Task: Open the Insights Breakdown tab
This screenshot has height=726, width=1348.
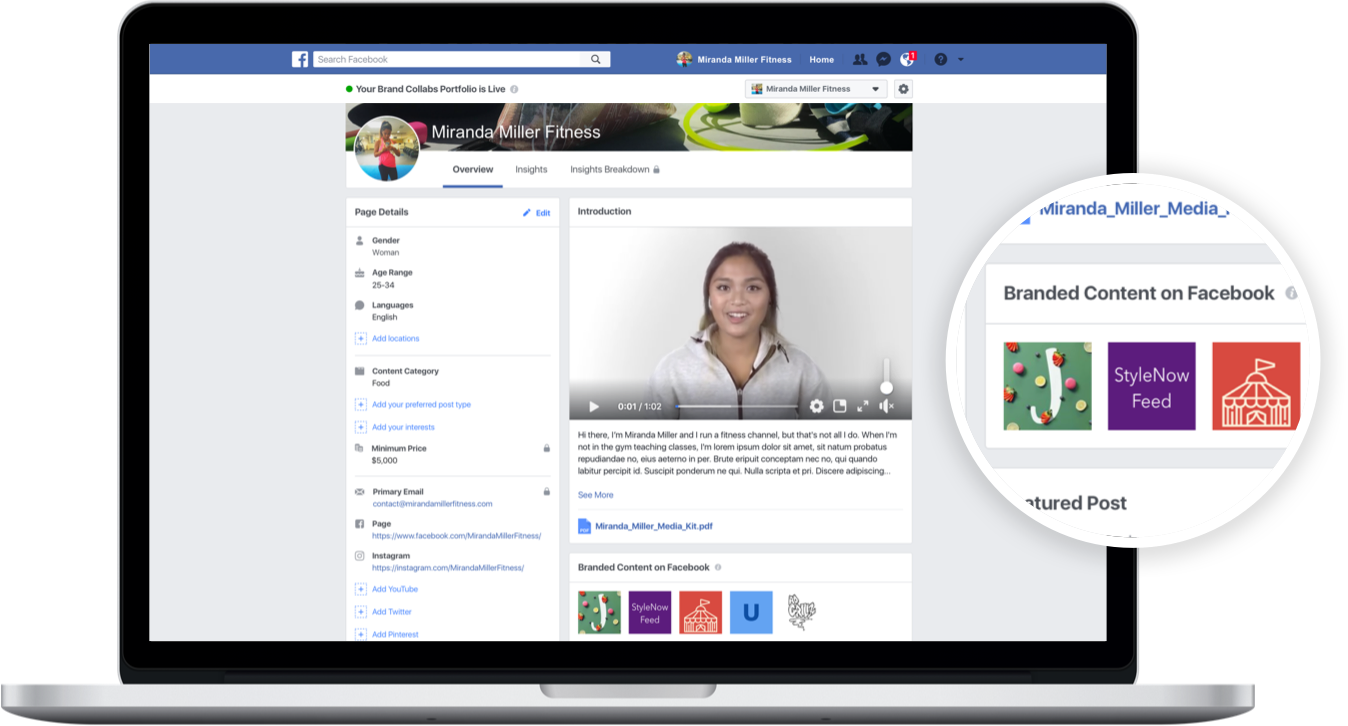Action: pos(615,170)
